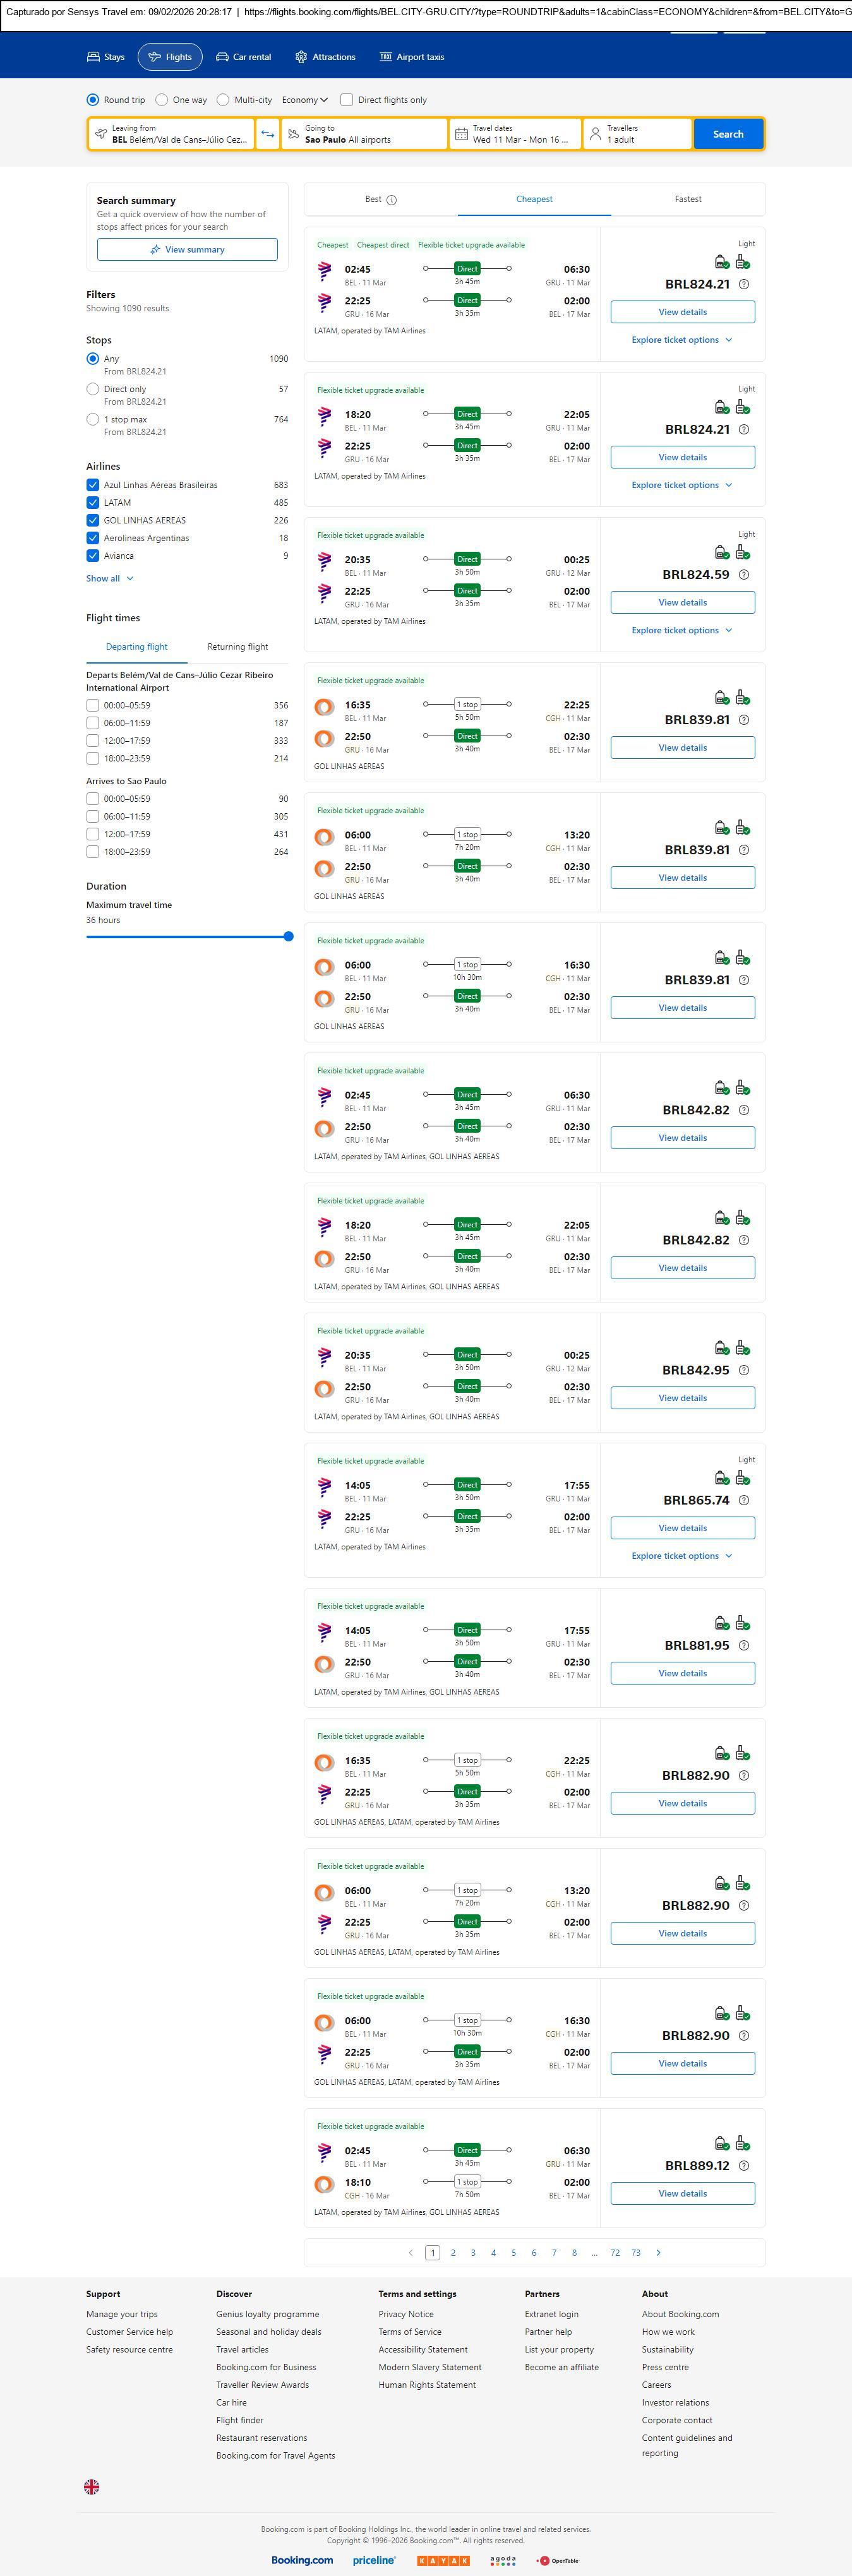Uncheck the GOL LINHAS AEREAS airline filter
Viewport: 852px width, 2576px height.
(93, 520)
